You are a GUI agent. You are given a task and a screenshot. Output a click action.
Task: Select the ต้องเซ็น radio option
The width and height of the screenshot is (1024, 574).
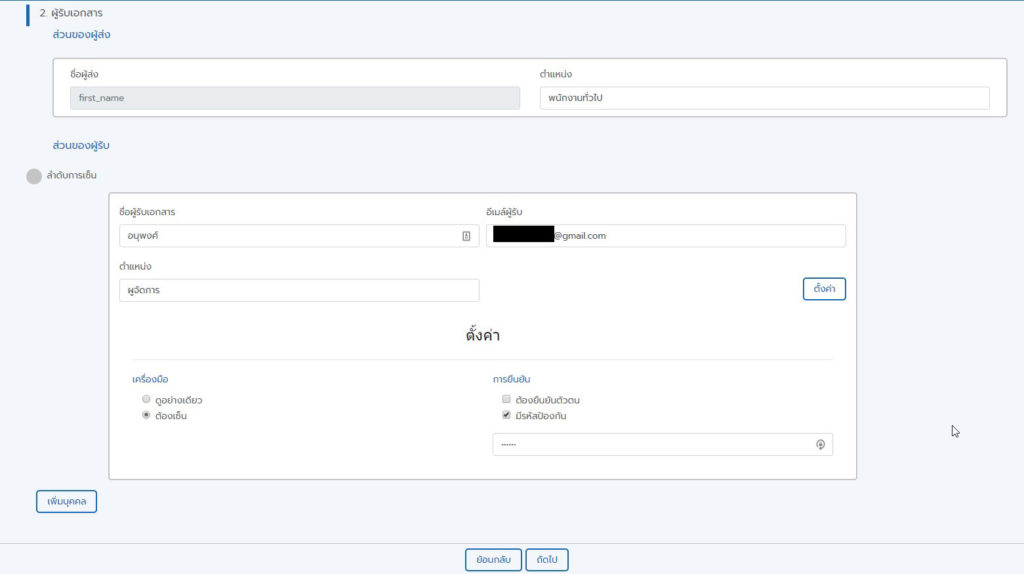(x=146, y=415)
